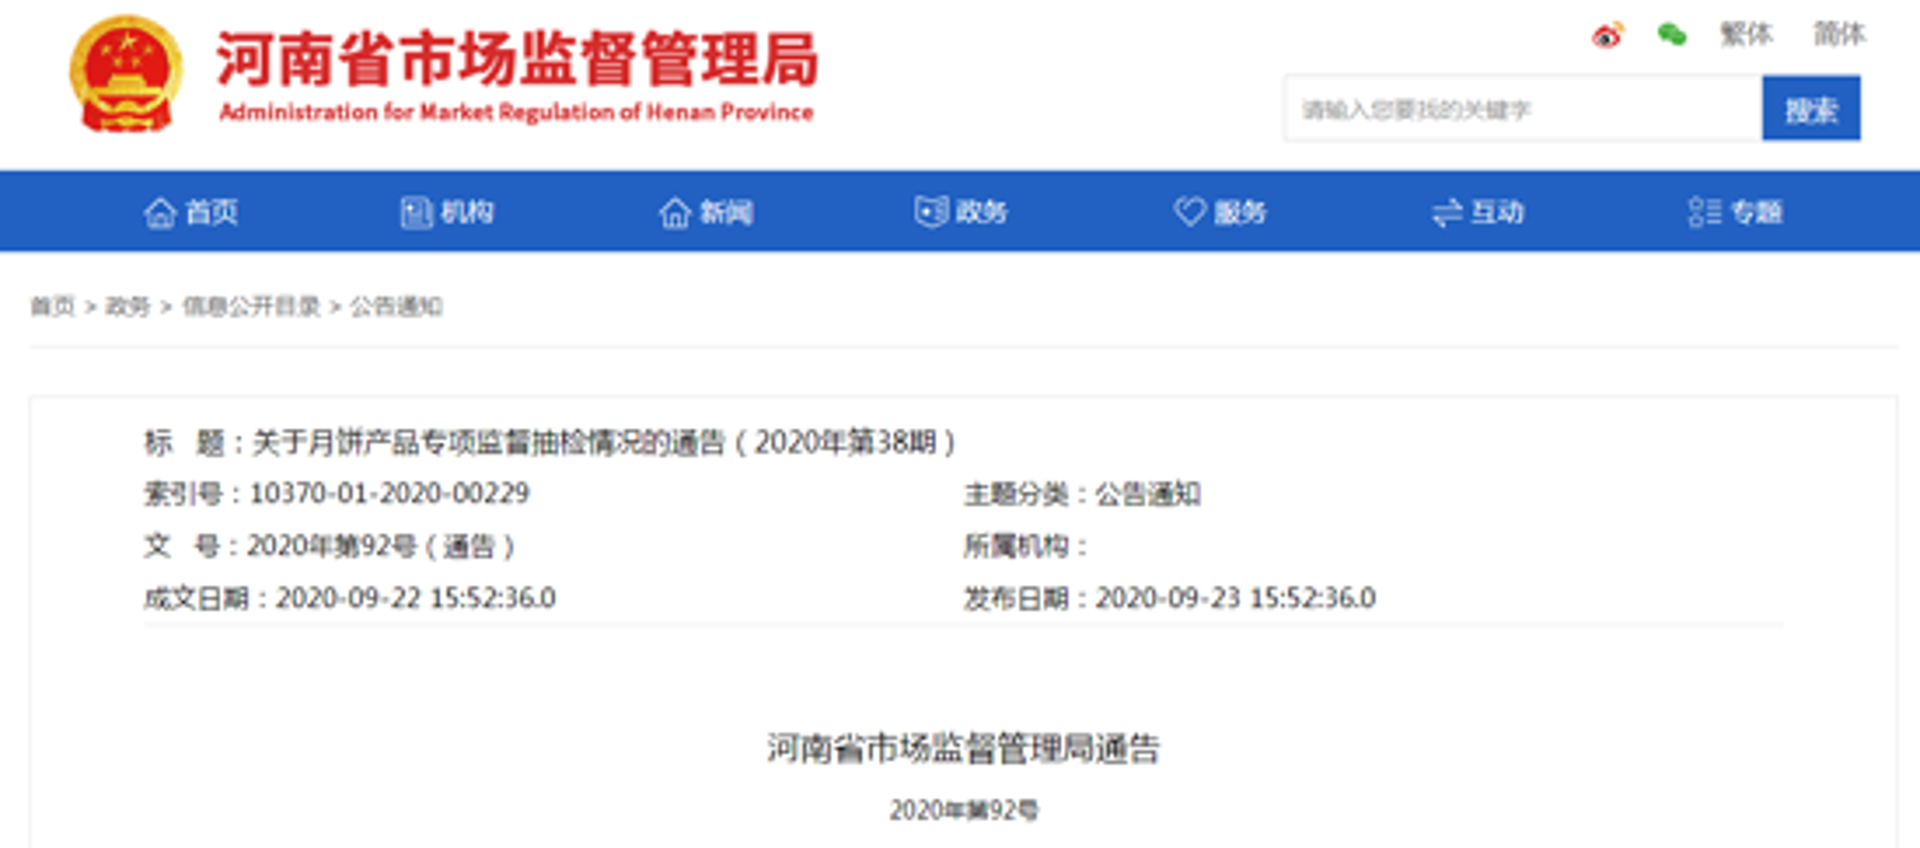The width and height of the screenshot is (1920, 848).
Task: Click the list icon beside 专题
Action: pos(1705,212)
